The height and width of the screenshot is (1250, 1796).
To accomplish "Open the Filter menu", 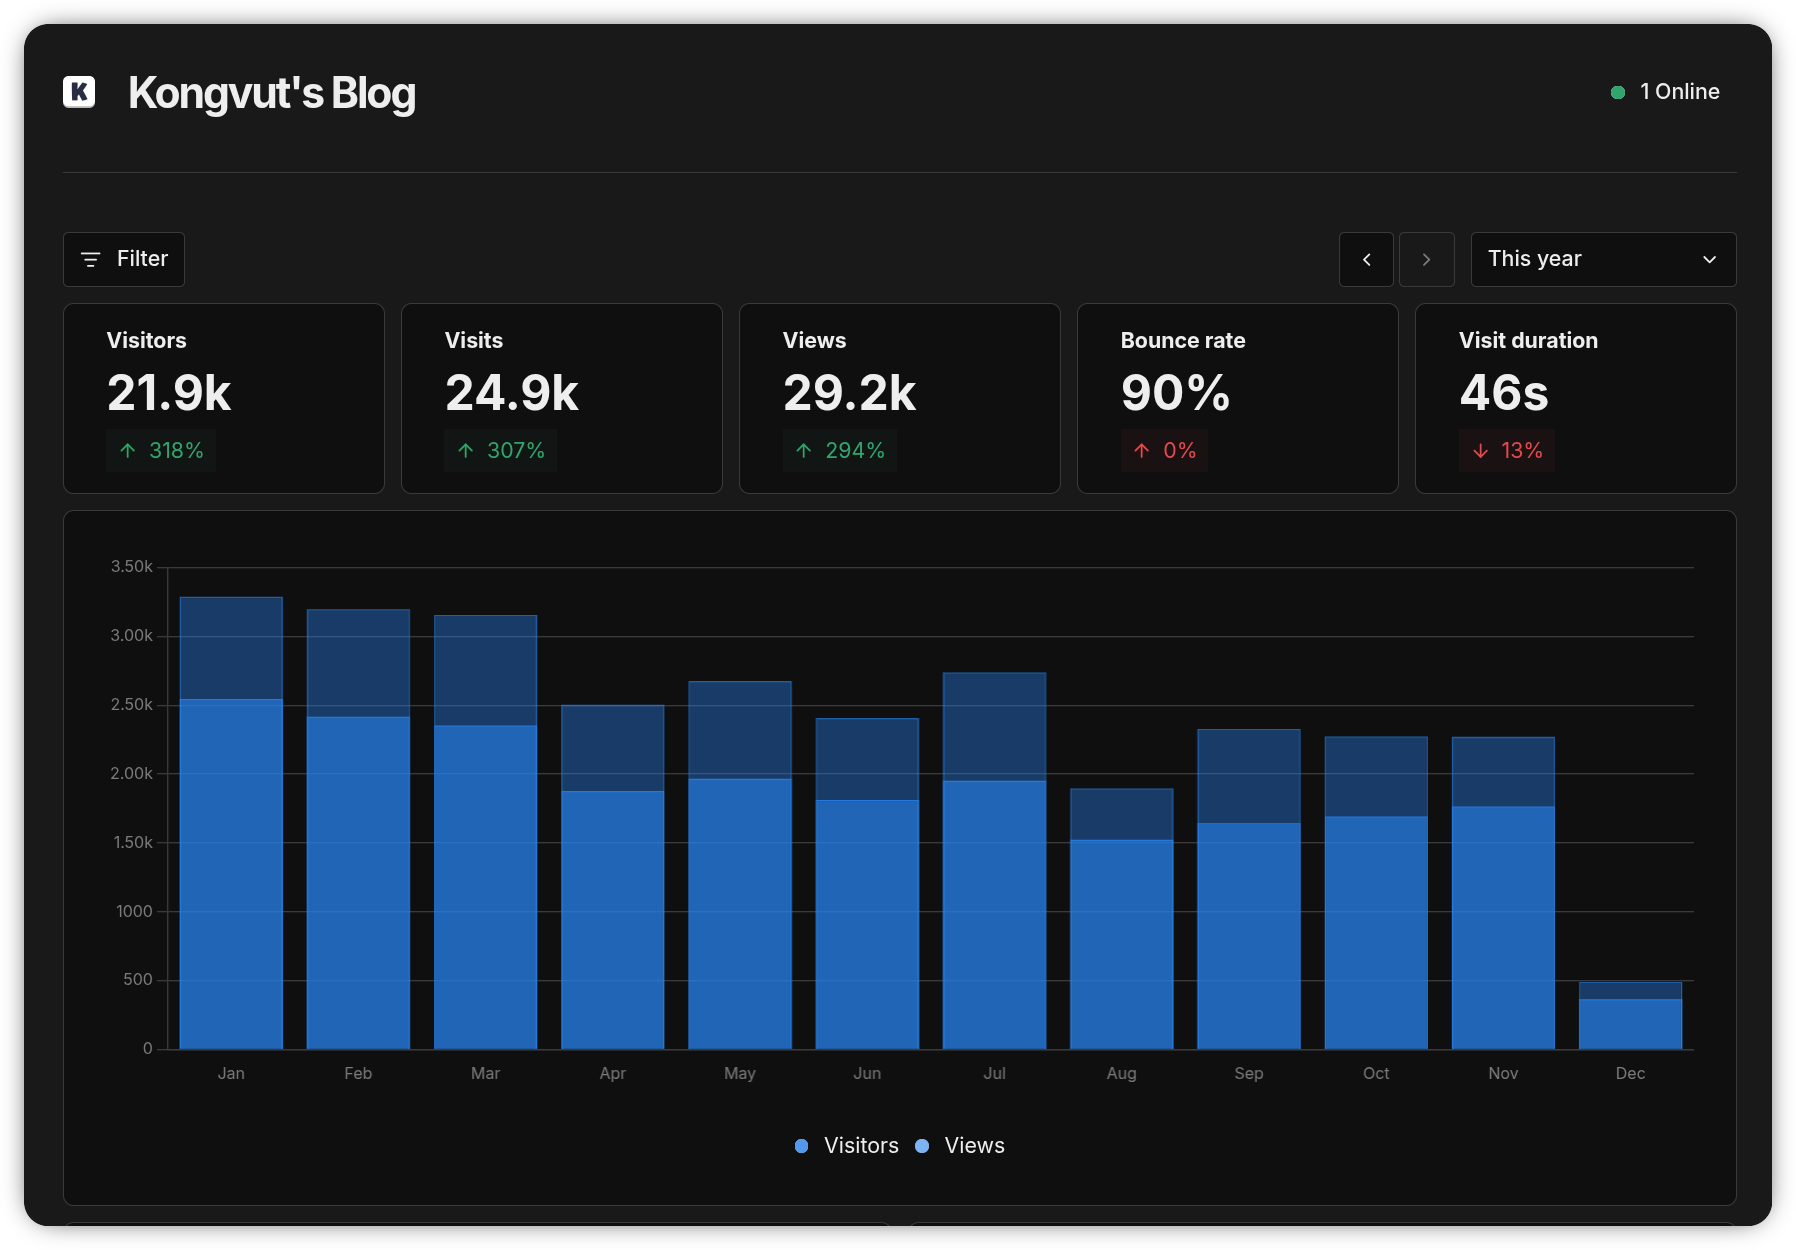I will click(x=124, y=259).
